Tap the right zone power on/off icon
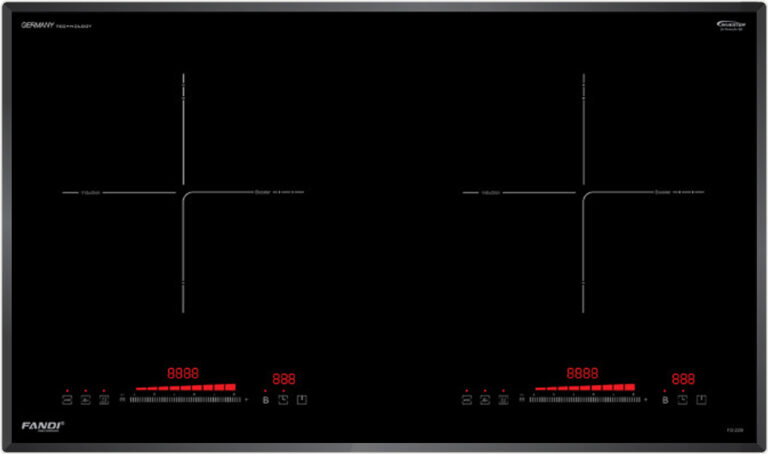 click(x=701, y=400)
